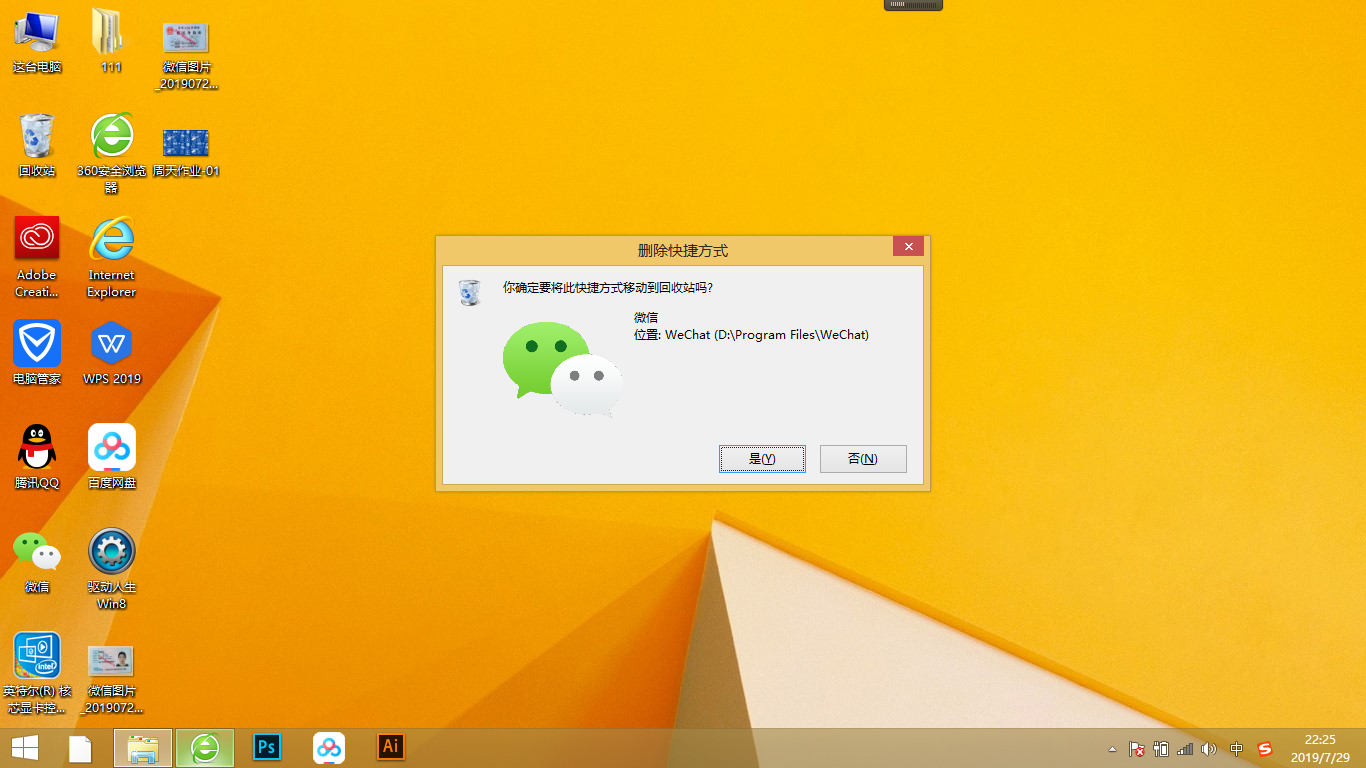Viewport: 1366px width, 768px height.
Task: Cancel deletion with the 否(N) button
Action: [863, 459]
